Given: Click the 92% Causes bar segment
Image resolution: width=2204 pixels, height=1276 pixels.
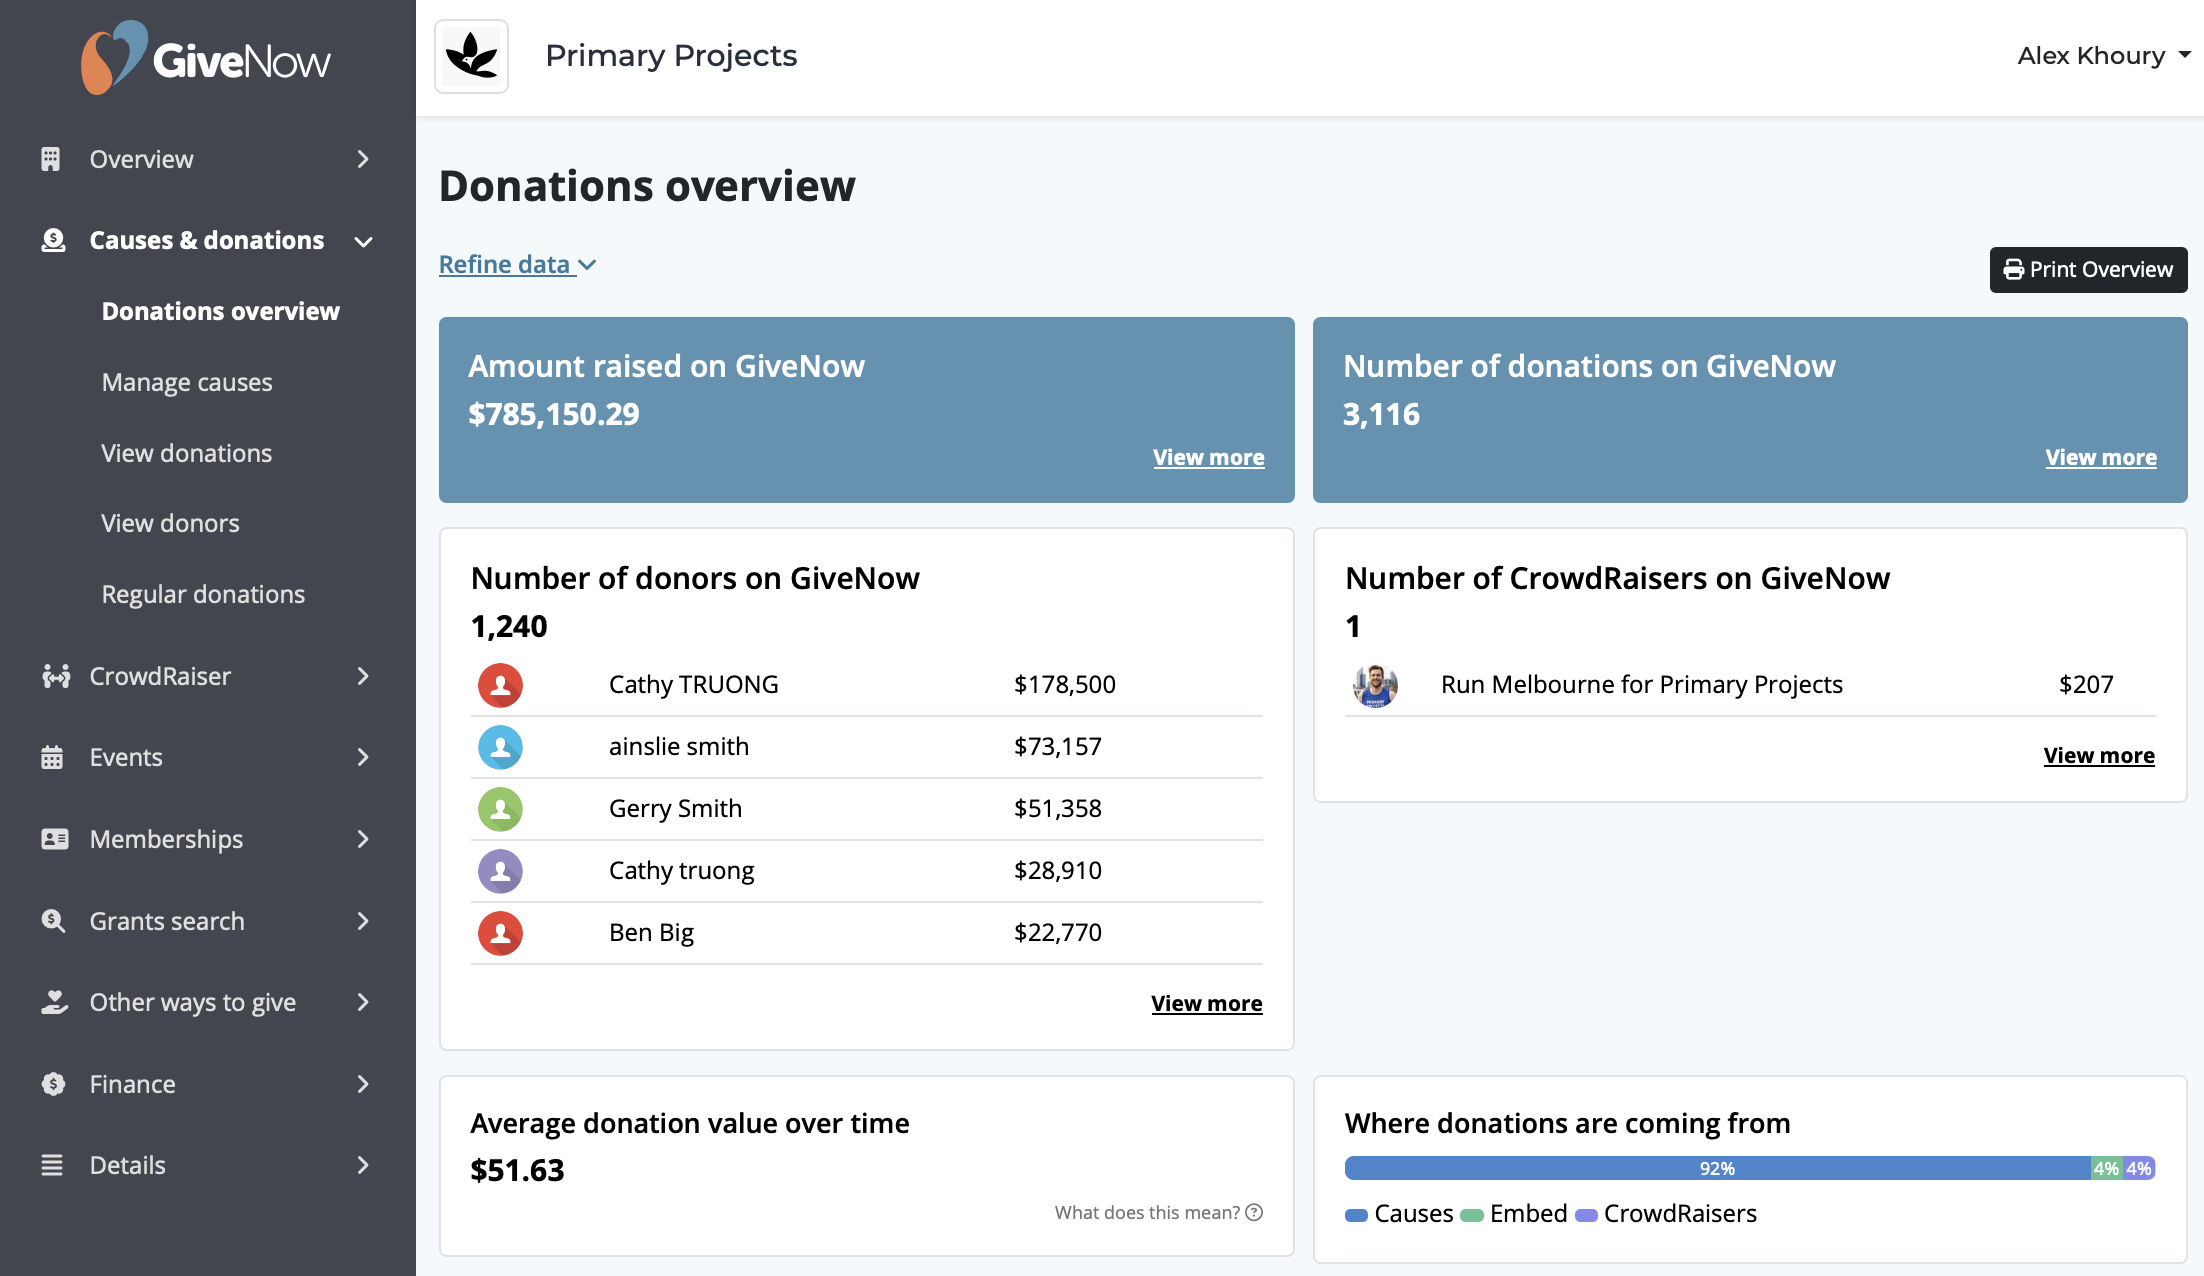Looking at the screenshot, I should (1717, 1168).
